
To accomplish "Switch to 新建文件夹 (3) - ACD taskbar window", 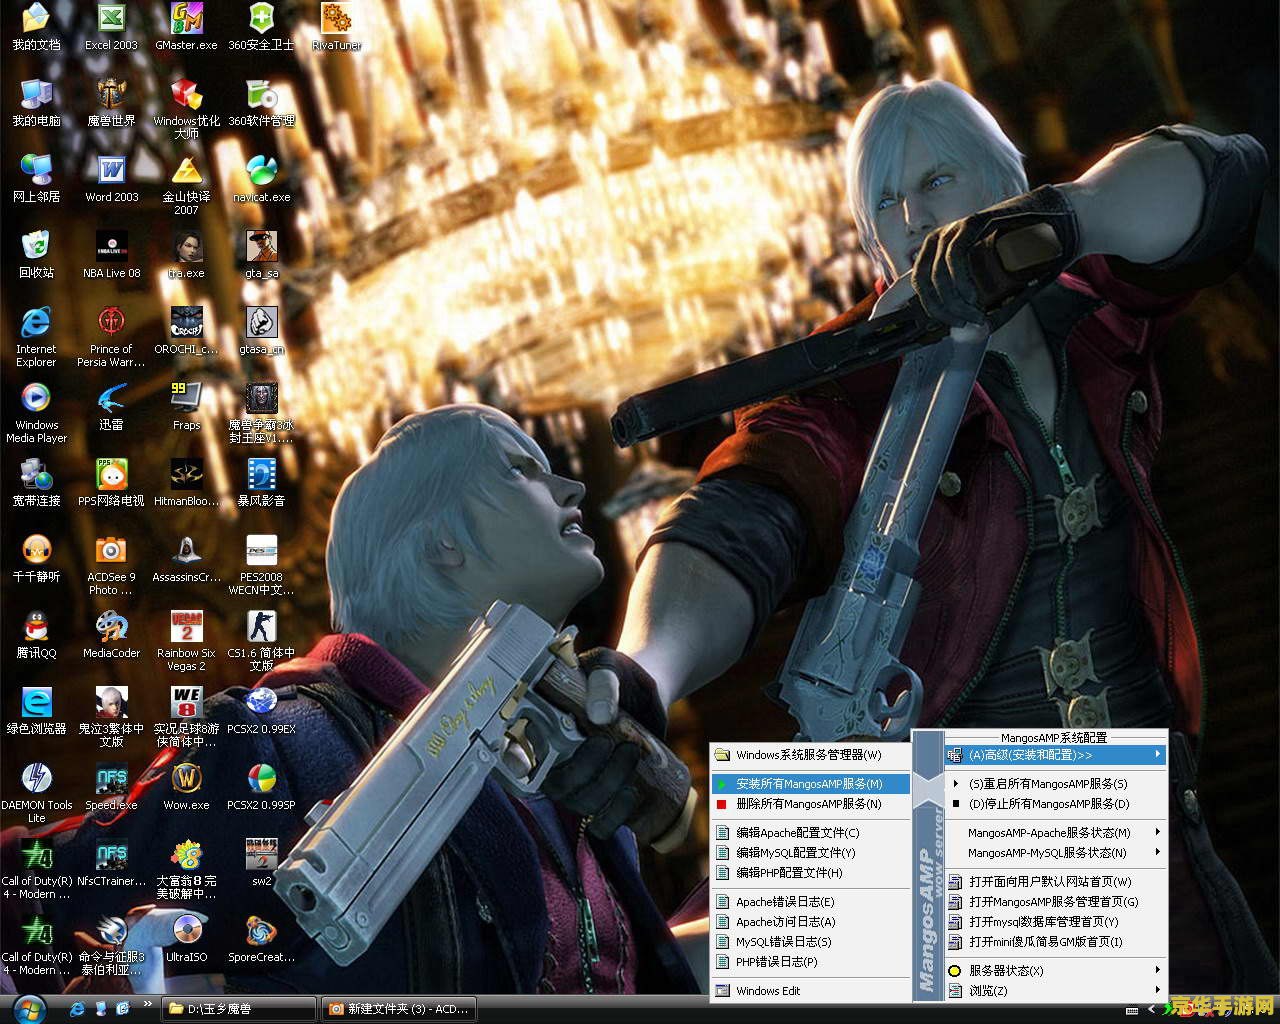I will pos(399,1009).
